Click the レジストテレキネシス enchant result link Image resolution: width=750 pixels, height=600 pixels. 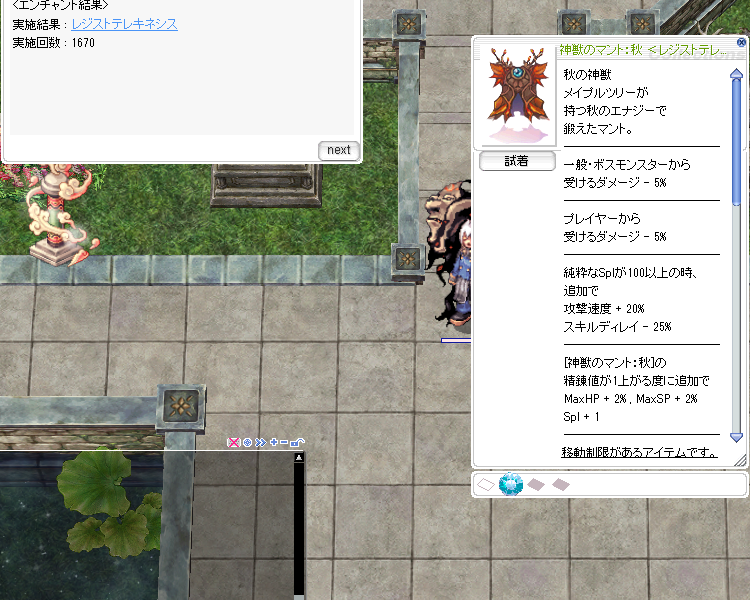(x=124, y=24)
